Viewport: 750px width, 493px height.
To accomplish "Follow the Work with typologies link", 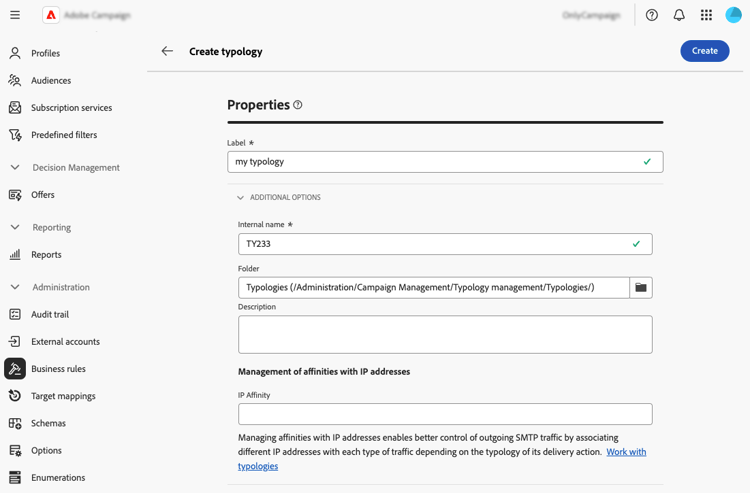I will tap(626, 452).
